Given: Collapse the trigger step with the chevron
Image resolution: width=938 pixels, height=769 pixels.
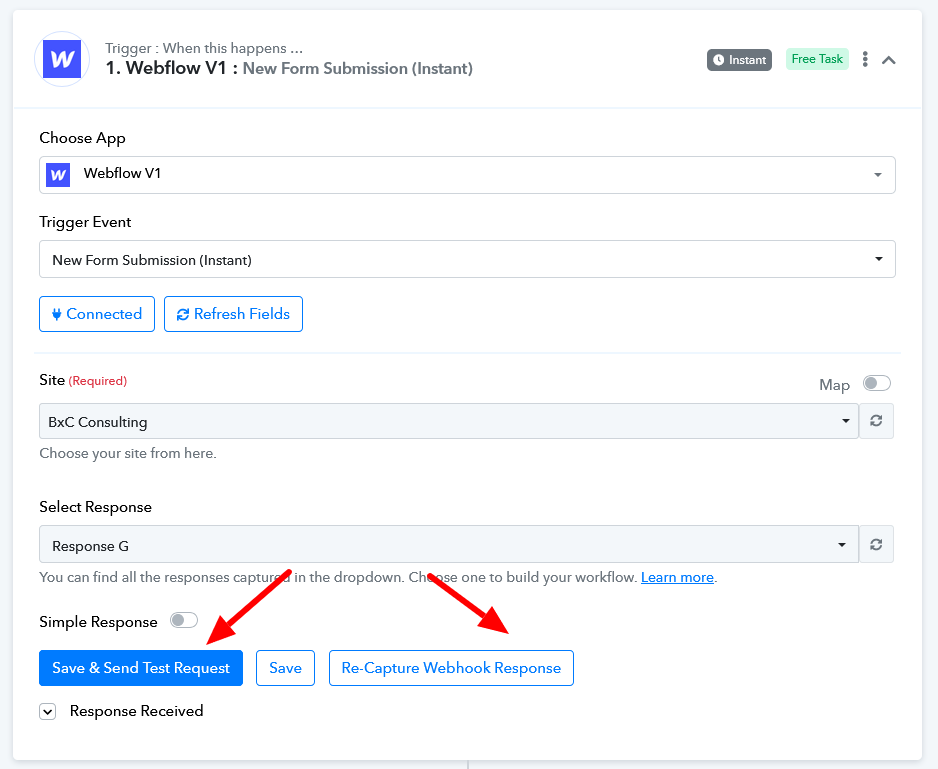Looking at the screenshot, I should (889, 60).
